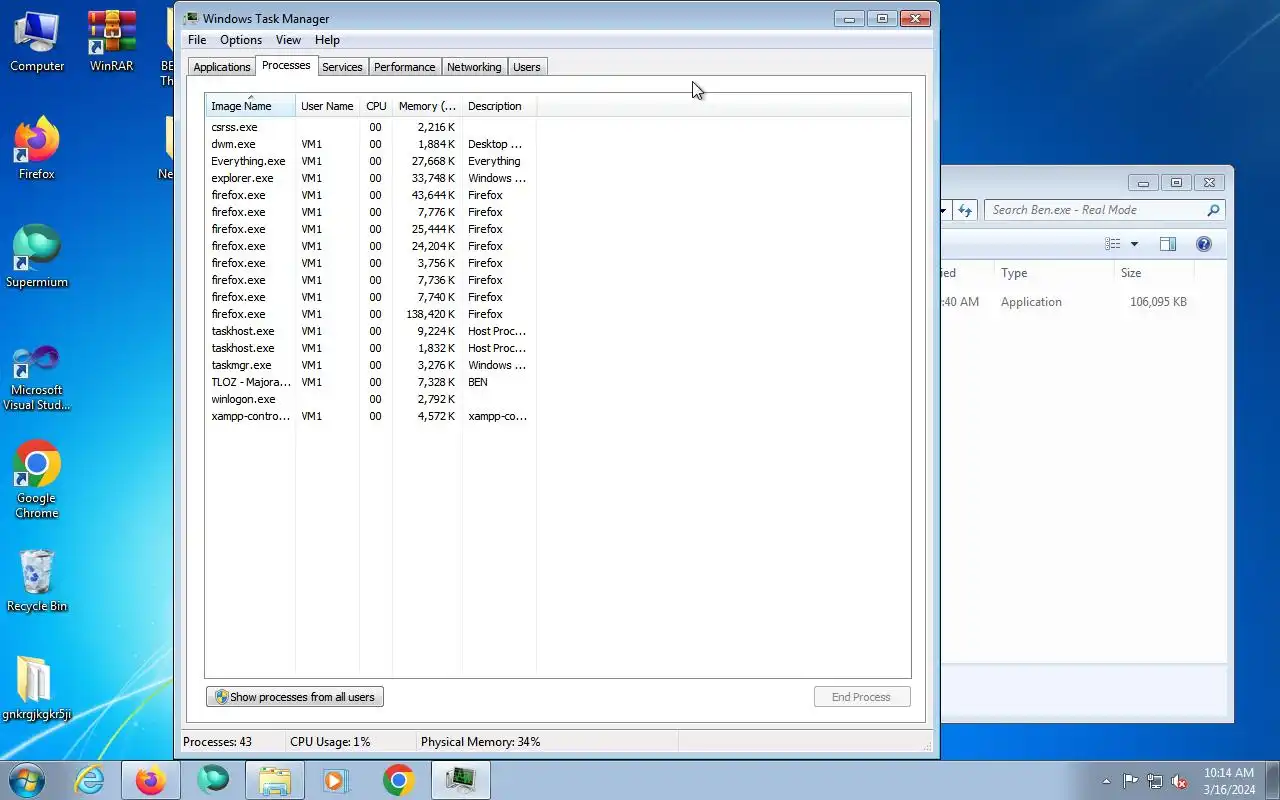Screen dimensions: 1280x800
Task: Click the End Process button
Action: coord(861,697)
